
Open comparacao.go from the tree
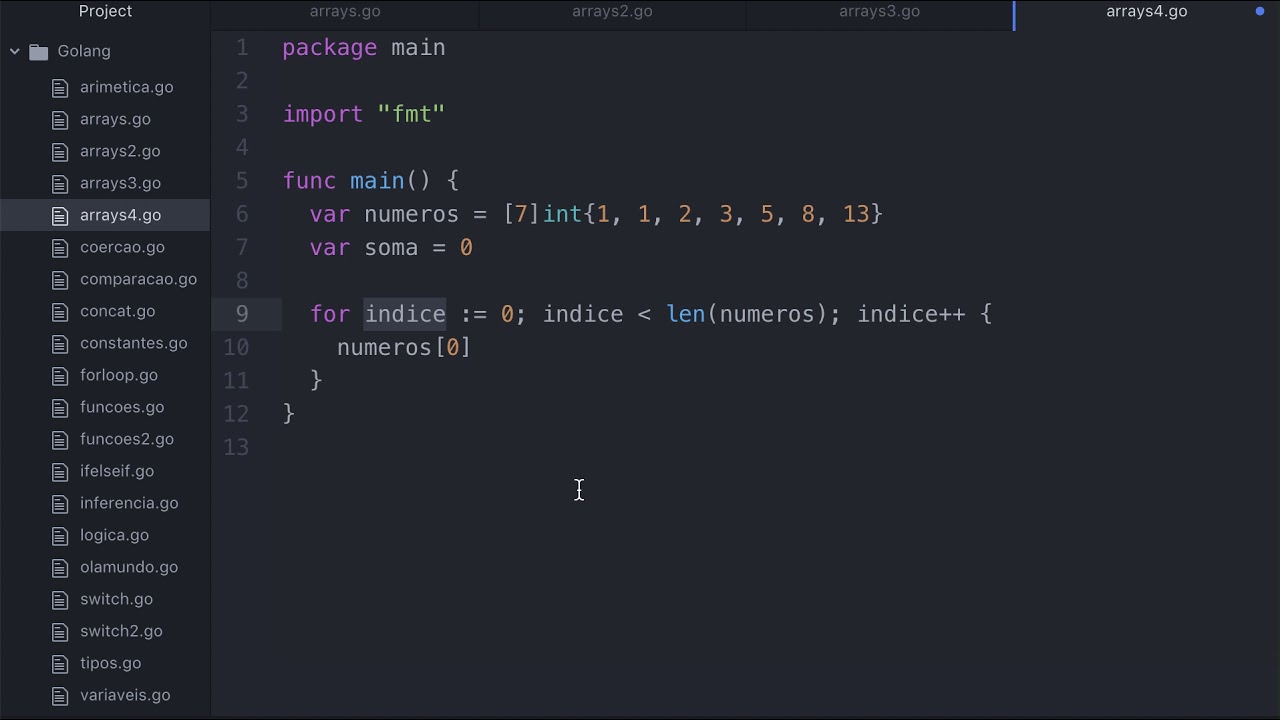[x=138, y=279]
